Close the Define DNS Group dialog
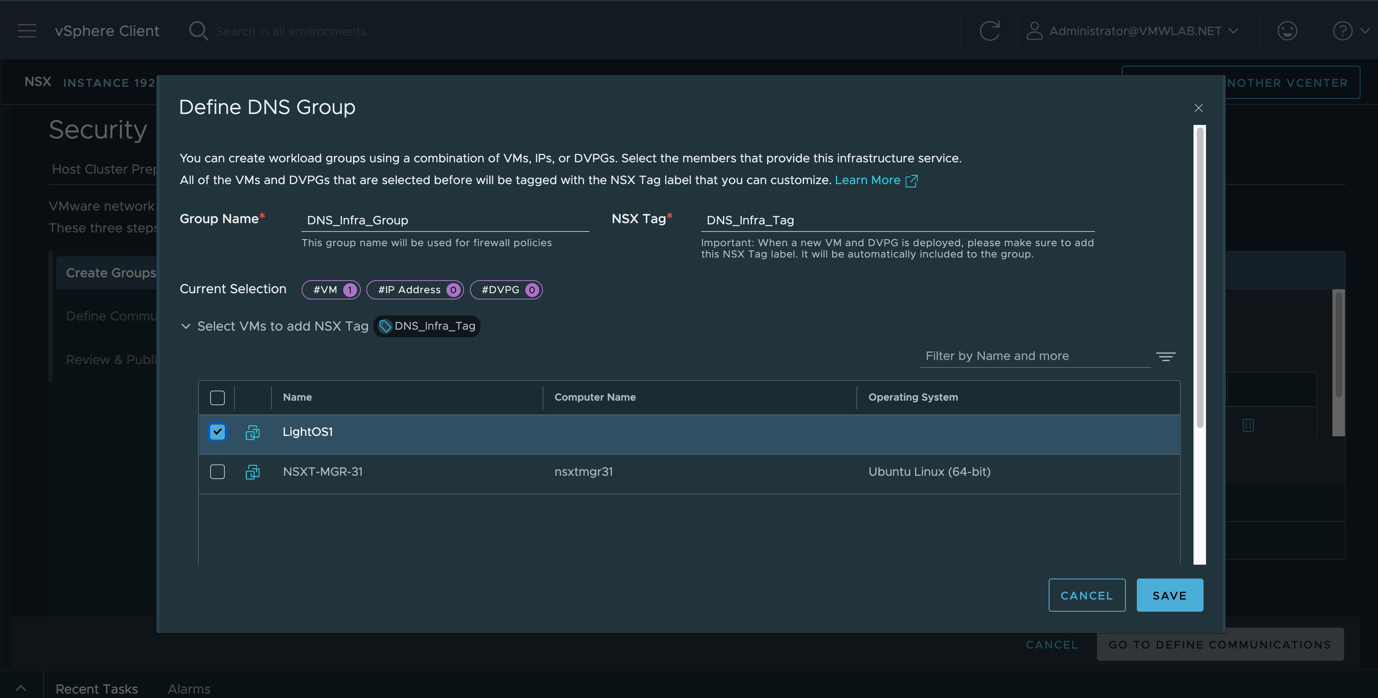 1198,108
